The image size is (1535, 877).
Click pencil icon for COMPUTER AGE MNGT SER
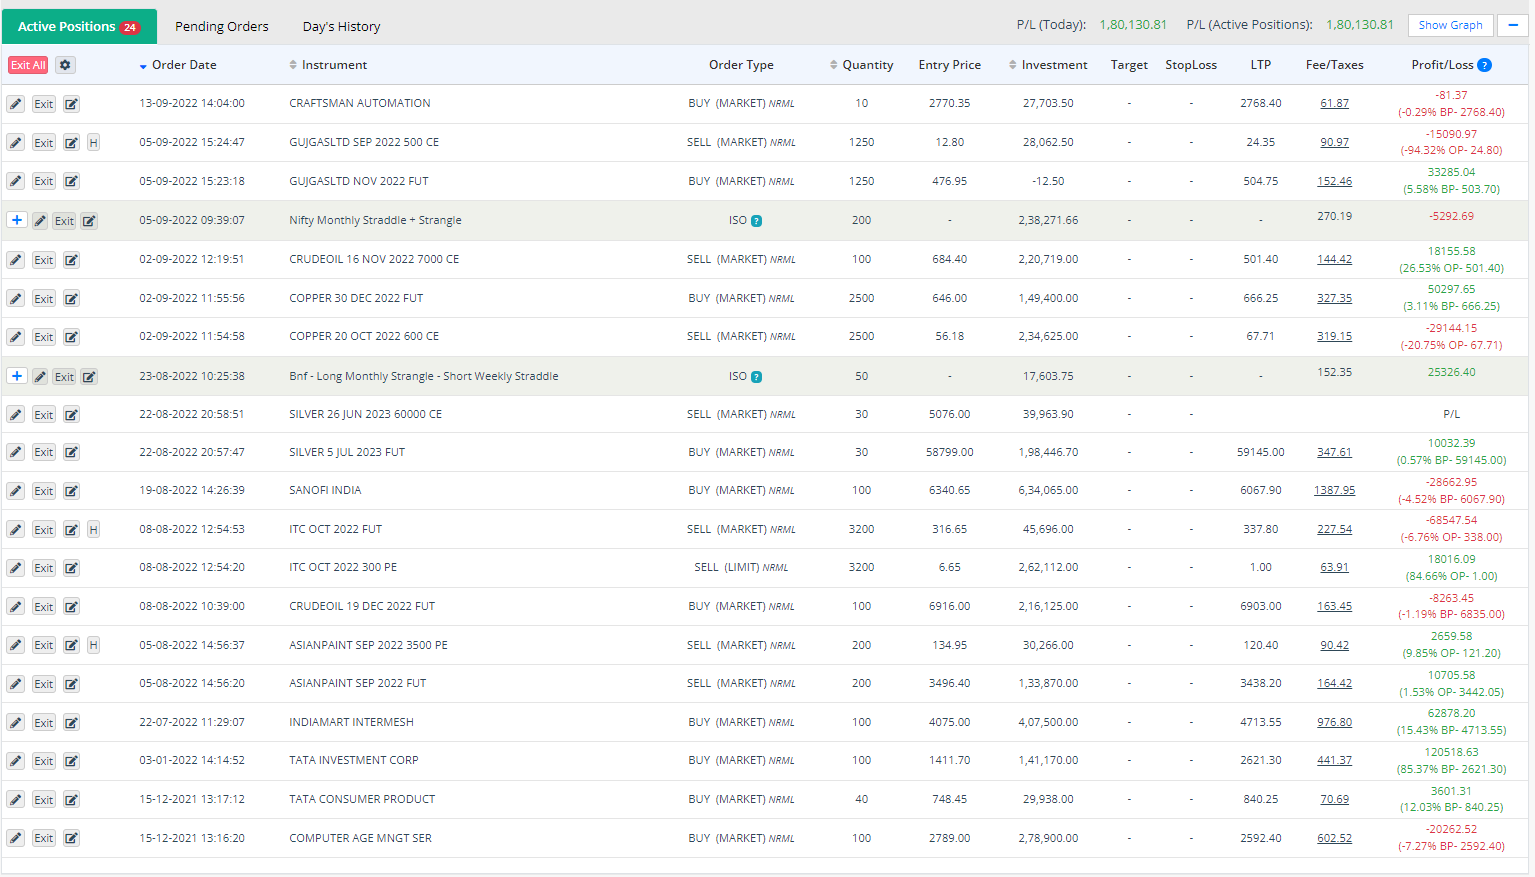coord(16,838)
